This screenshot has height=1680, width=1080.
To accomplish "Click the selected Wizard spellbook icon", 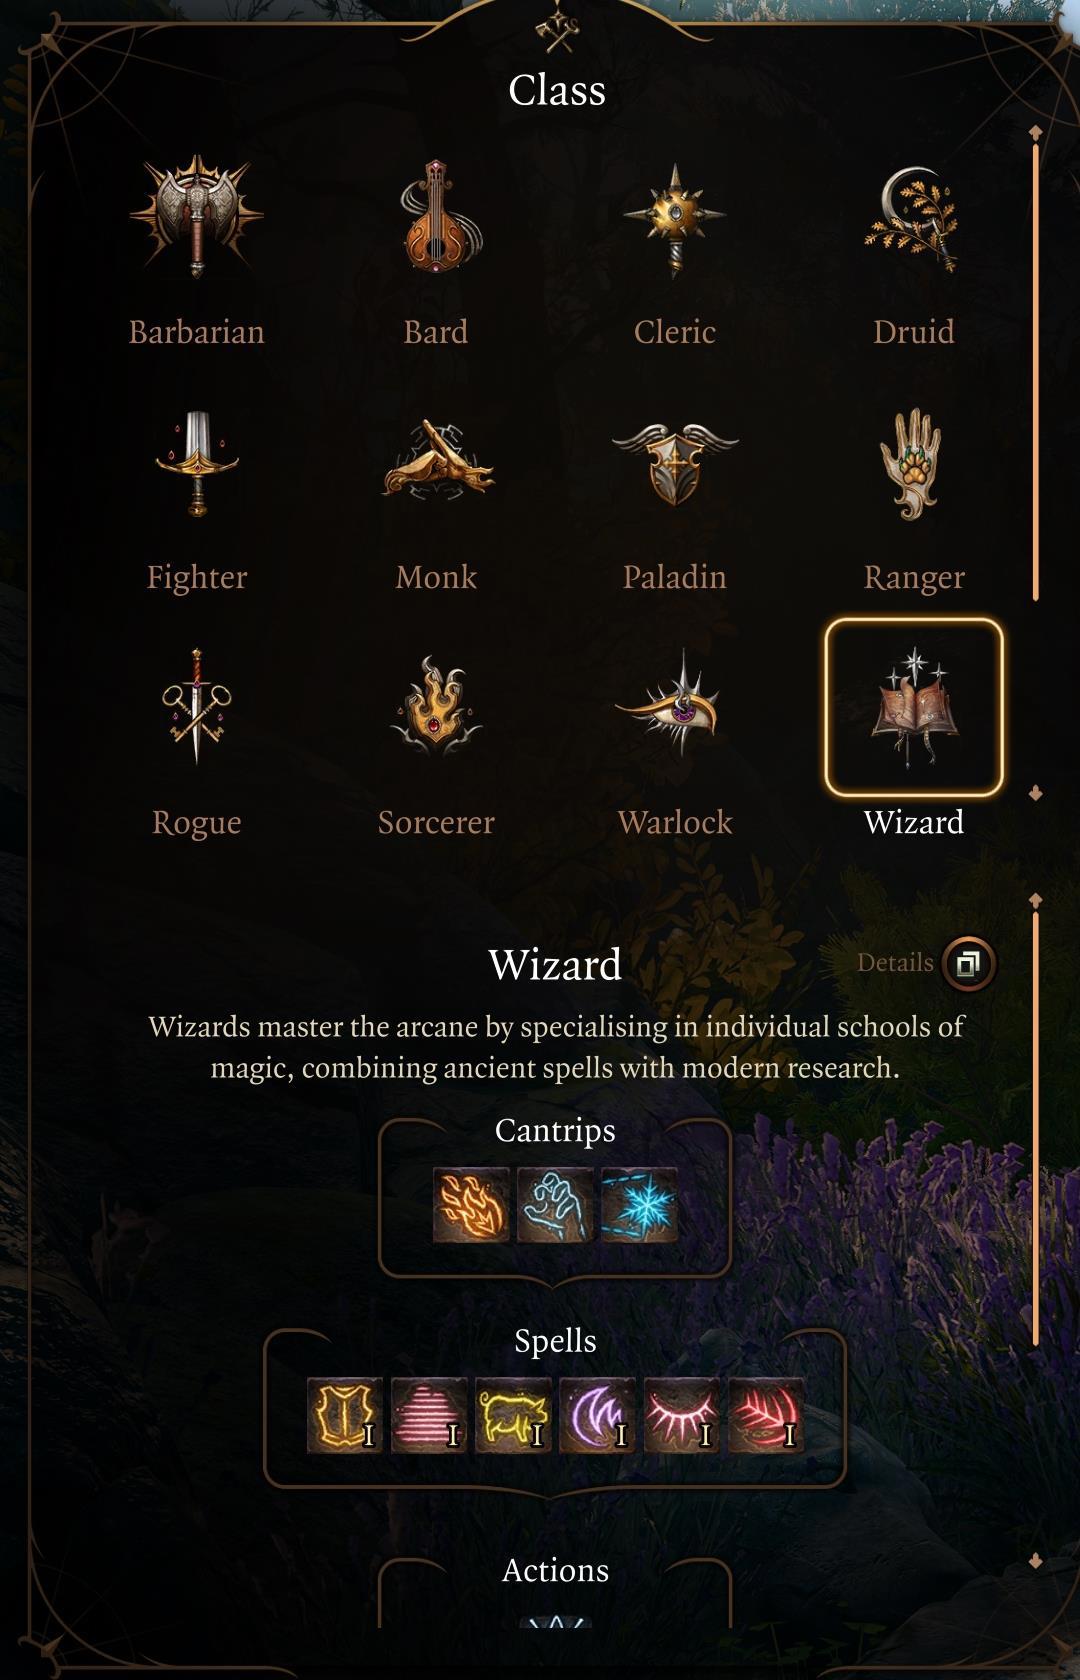I will click(913, 707).
